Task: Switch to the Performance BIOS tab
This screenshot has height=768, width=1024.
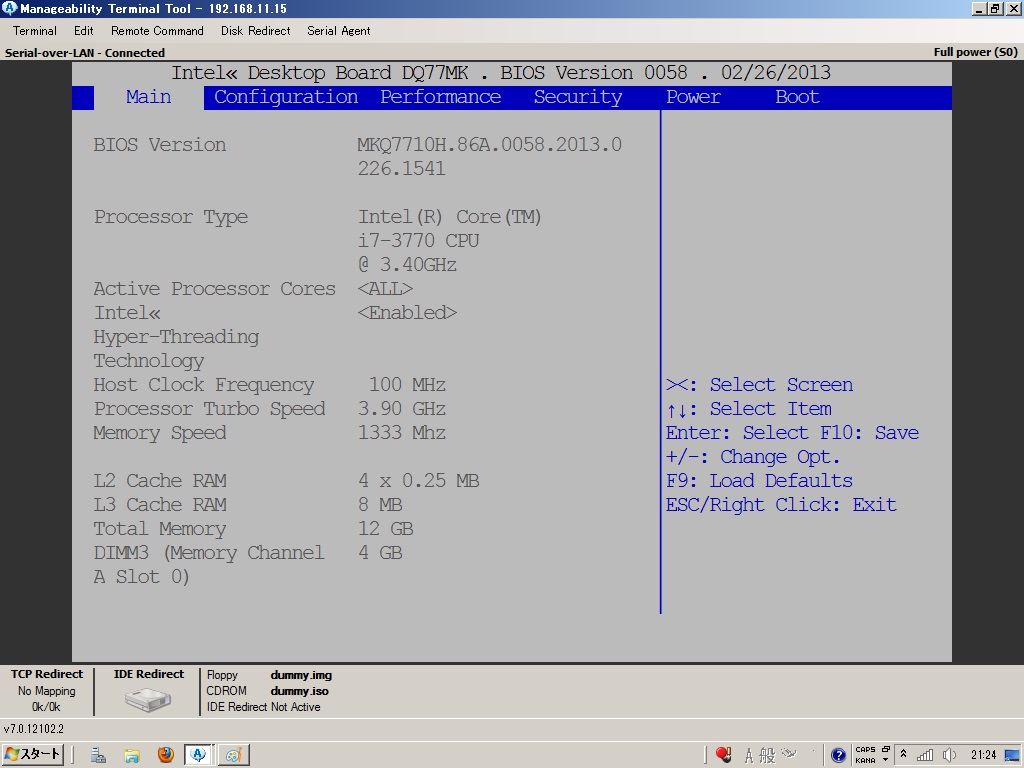Action: pyautogui.click(x=441, y=97)
